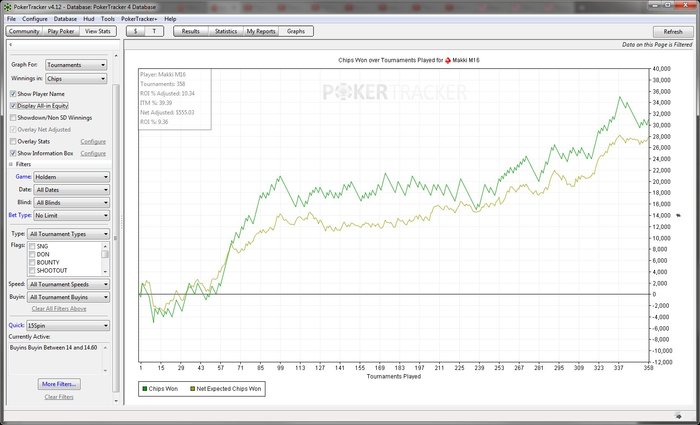Viewport: 700px width, 425px height.
Task: Click Clear All Filters Above link
Action: pyautogui.click(x=59, y=309)
